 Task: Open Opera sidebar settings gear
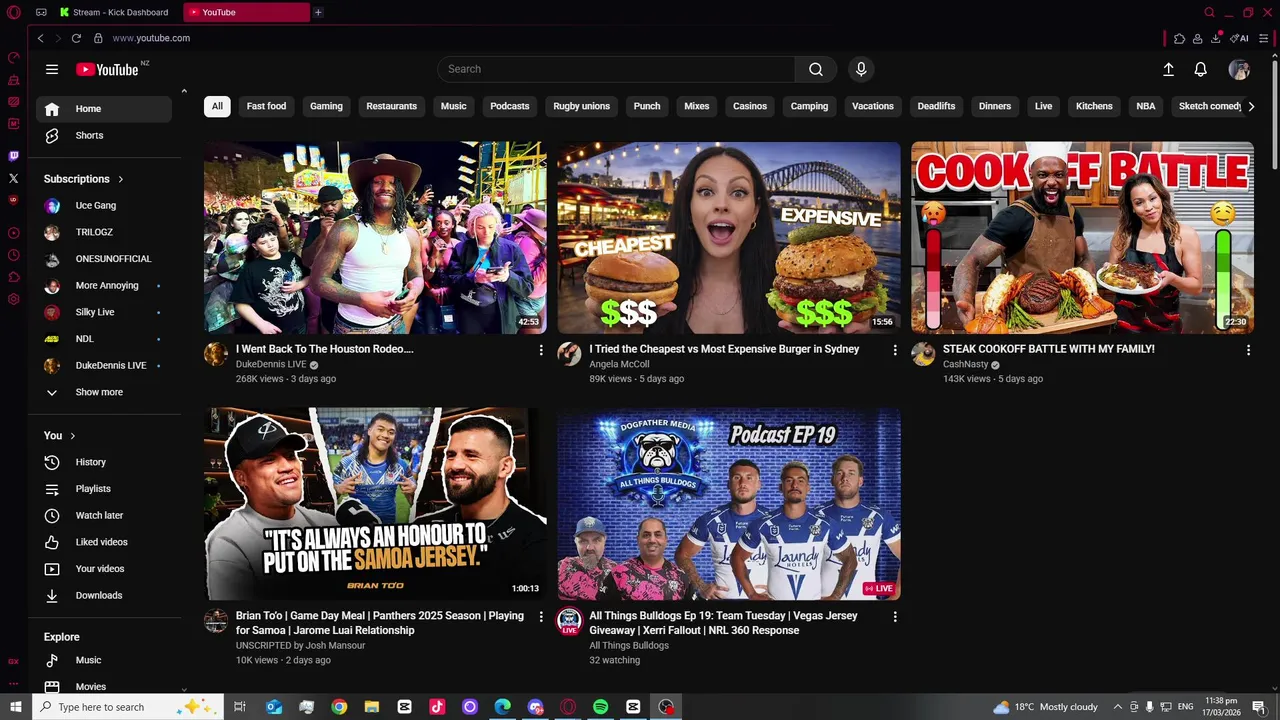click(x=13, y=299)
